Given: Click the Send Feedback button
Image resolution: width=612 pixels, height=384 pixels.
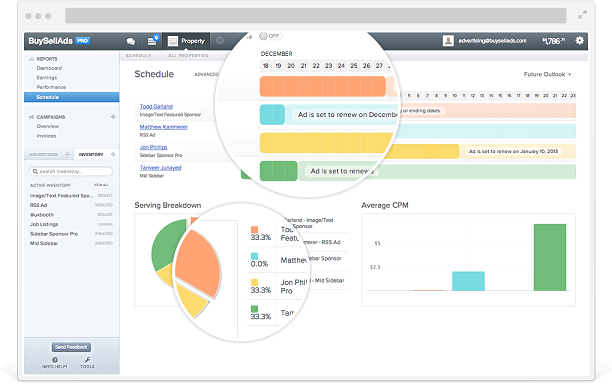Looking at the screenshot, I should (71, 347).
